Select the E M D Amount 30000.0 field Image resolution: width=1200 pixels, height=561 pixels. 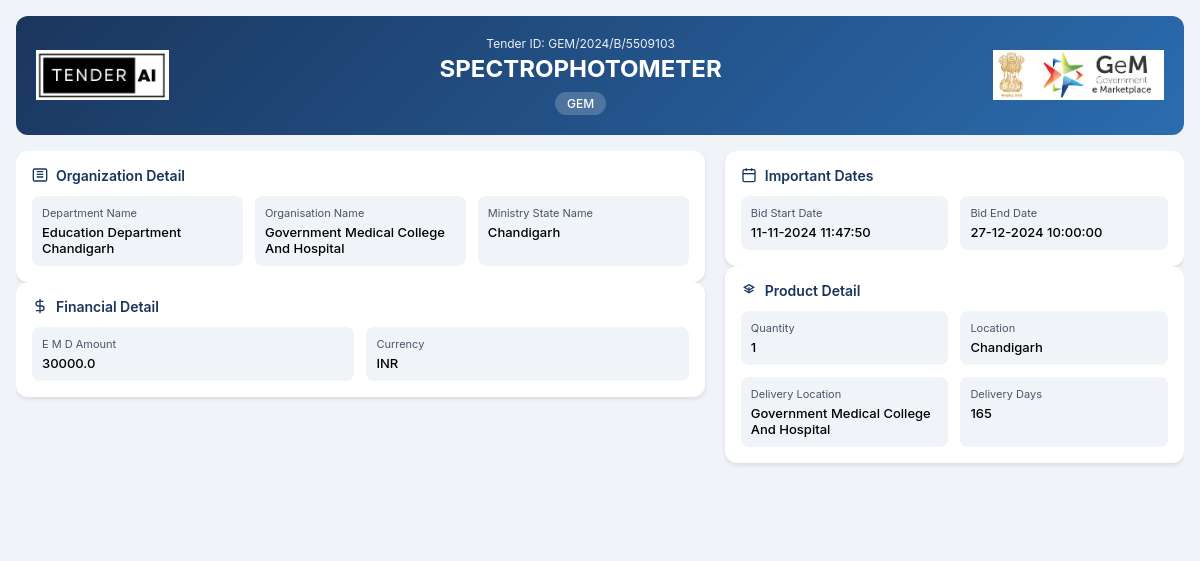(193, 354)
